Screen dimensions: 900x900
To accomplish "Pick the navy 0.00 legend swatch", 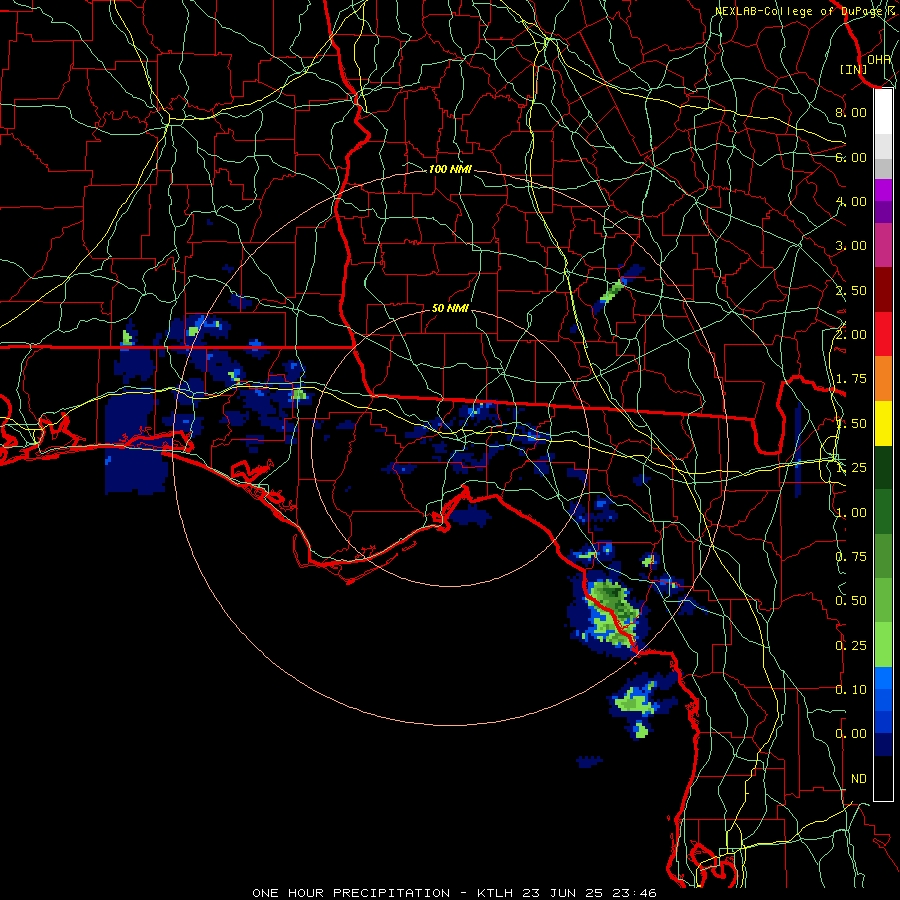I will coord(883,745).
